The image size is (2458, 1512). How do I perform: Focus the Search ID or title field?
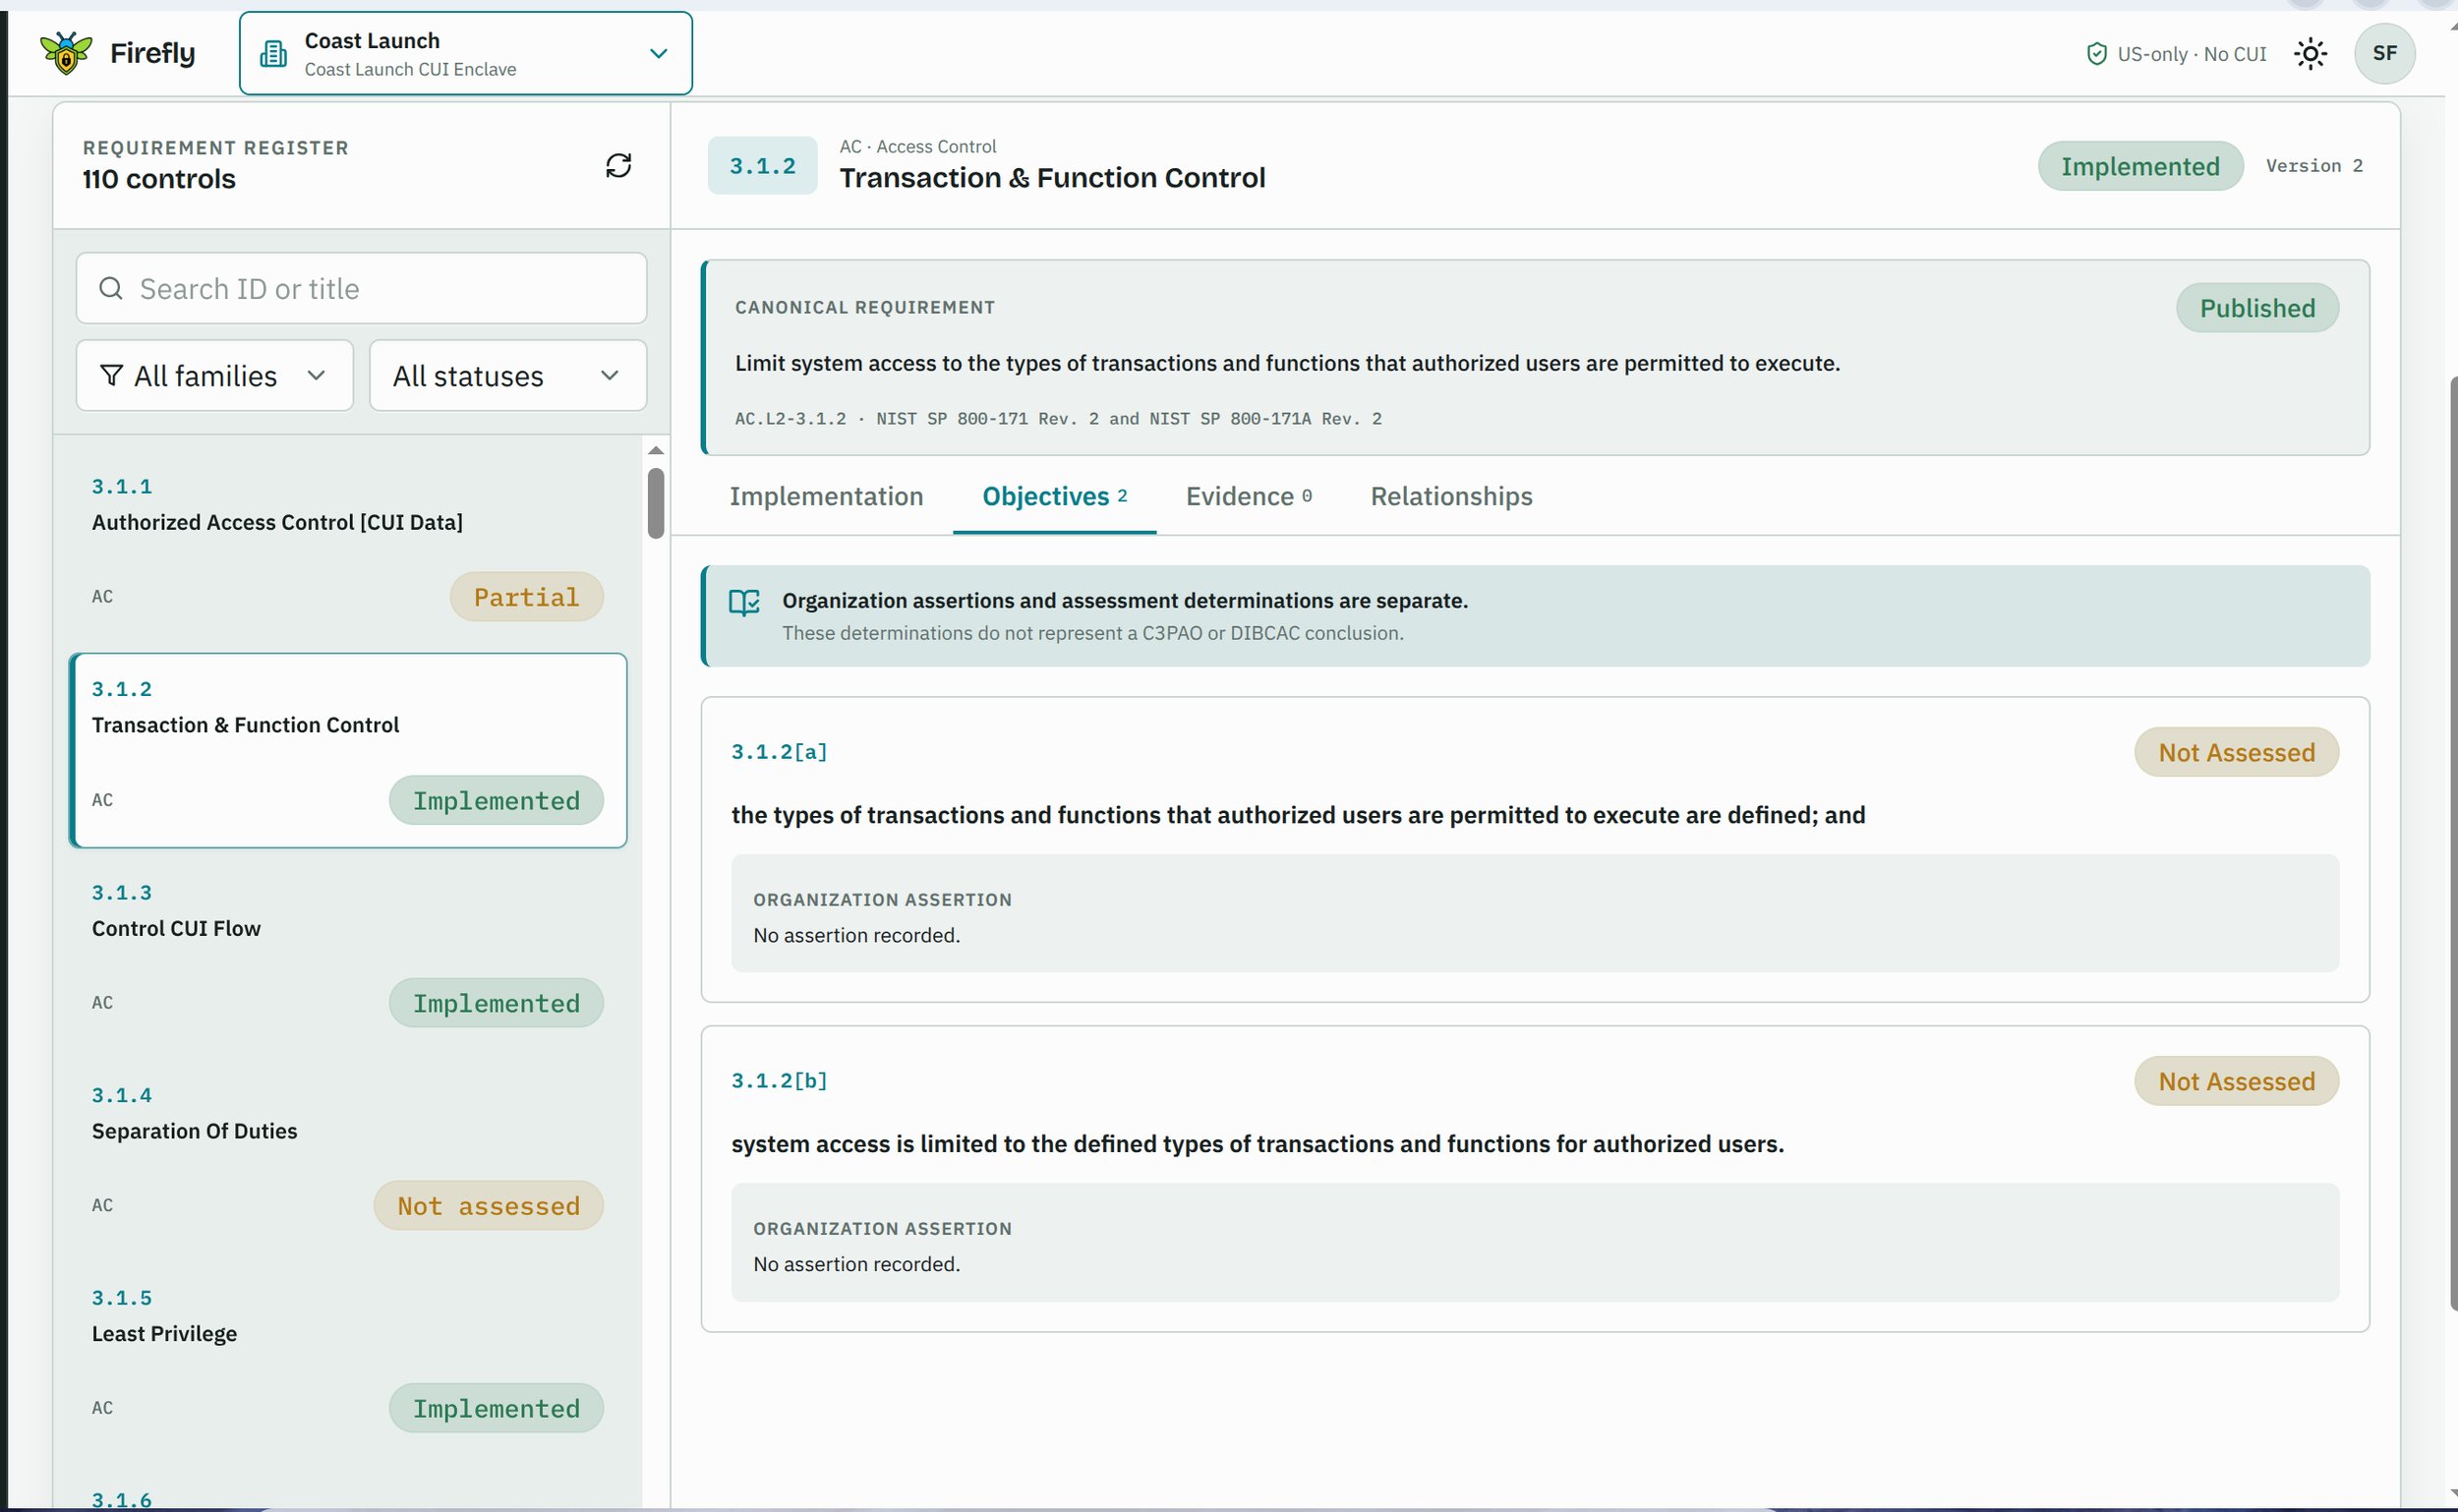coord(361,289)
